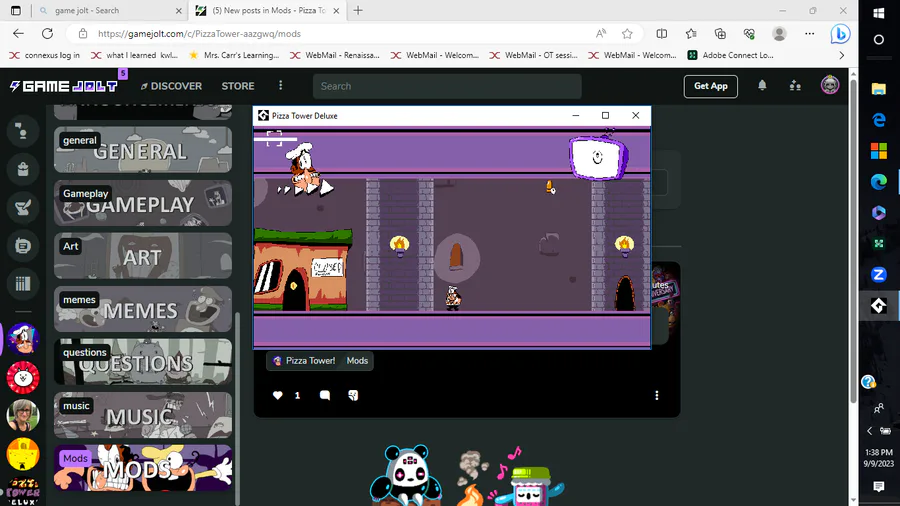Open Microsoft Store from the taskbar
This screenshot has height=506, width=900.
[x=879, y=151]
